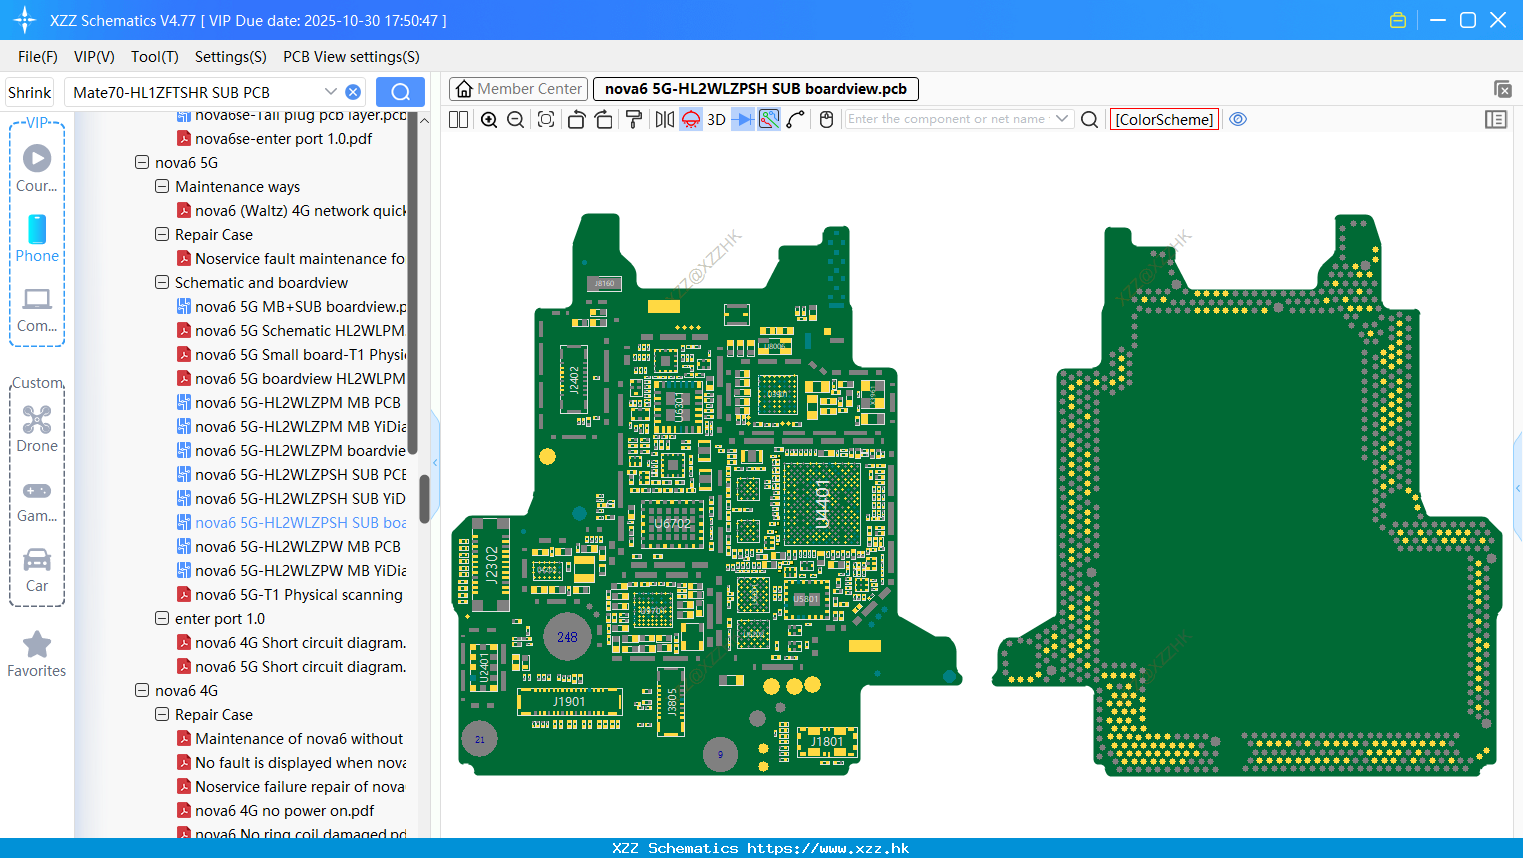Open the mouse settings icon

[x=826, y=120]
